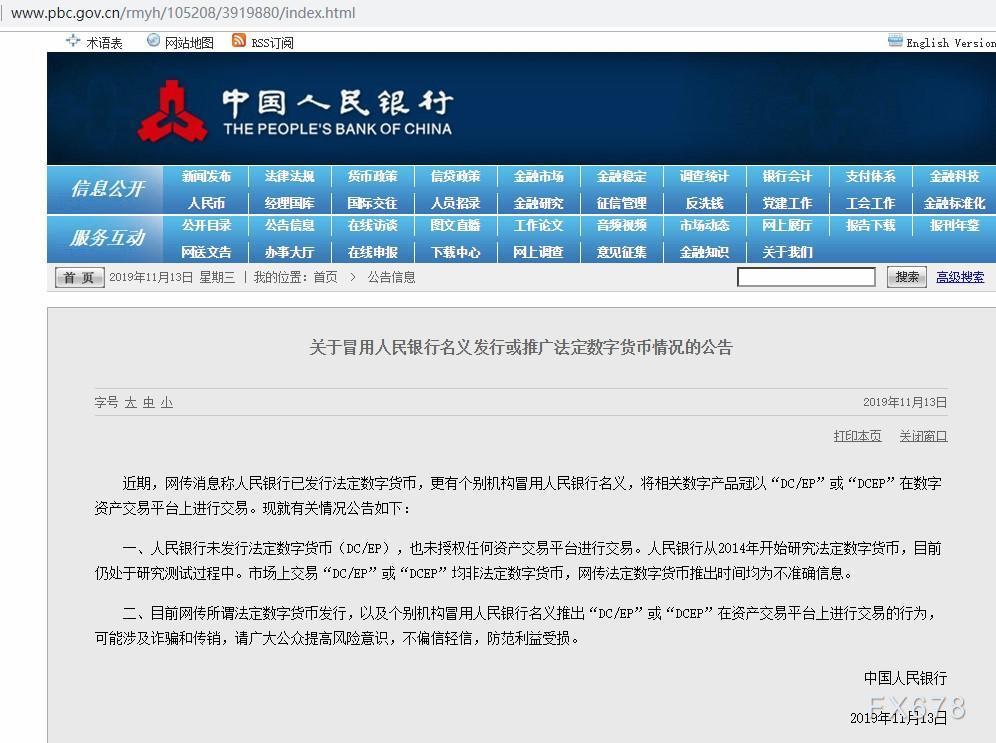Screen dimensions: 996x743
Task: Open 网送文告 menu item
Action: tap(206, 252)
